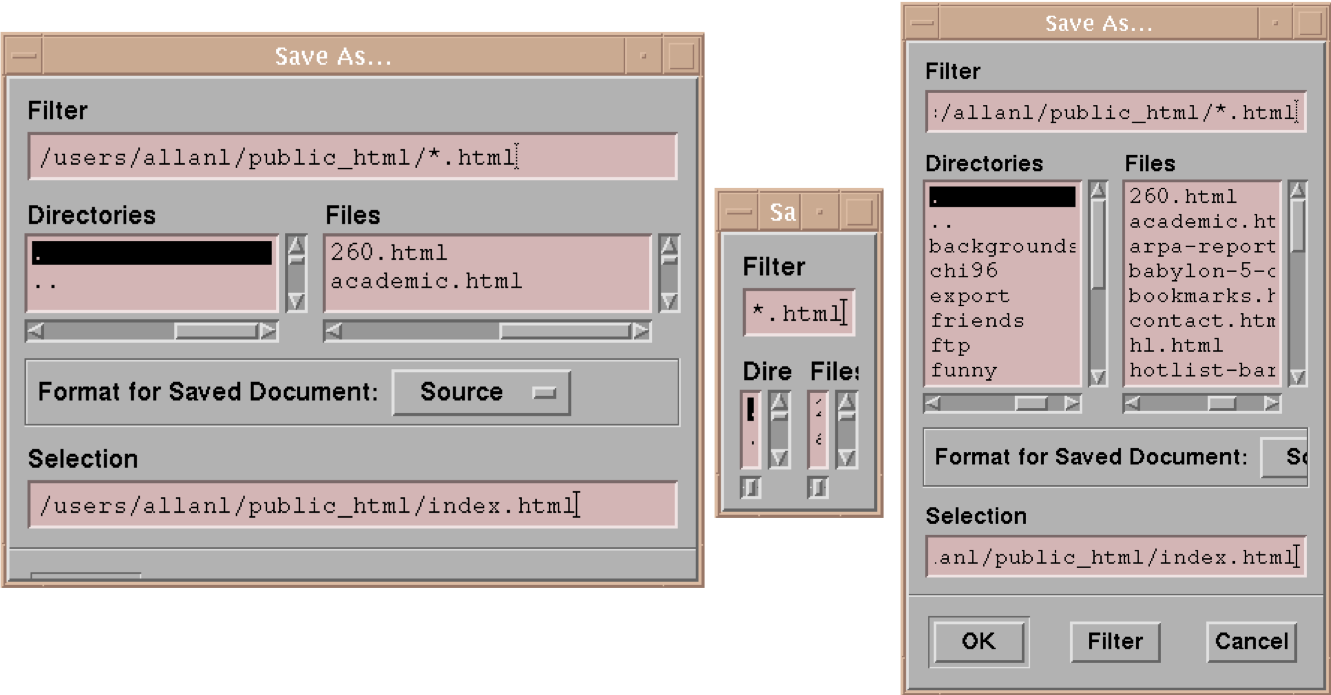Click Filter field in right Save As window
This screenshot has height=695, width=1331.
click(x=1116, y=113)
